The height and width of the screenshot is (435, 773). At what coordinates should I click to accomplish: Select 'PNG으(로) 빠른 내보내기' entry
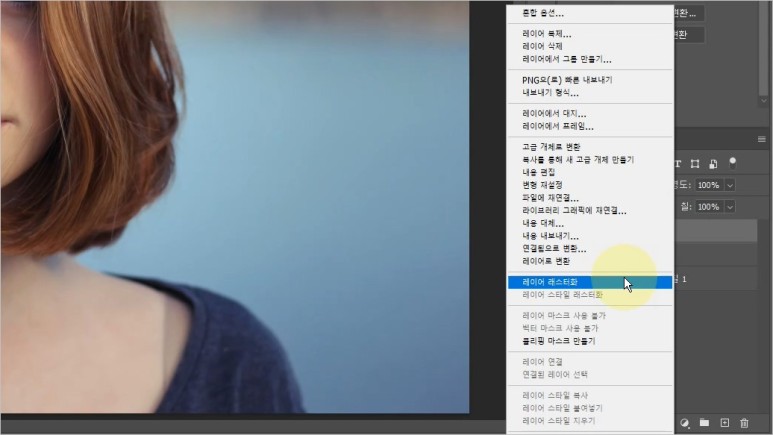pyautogui.click(x=567, y=80)
